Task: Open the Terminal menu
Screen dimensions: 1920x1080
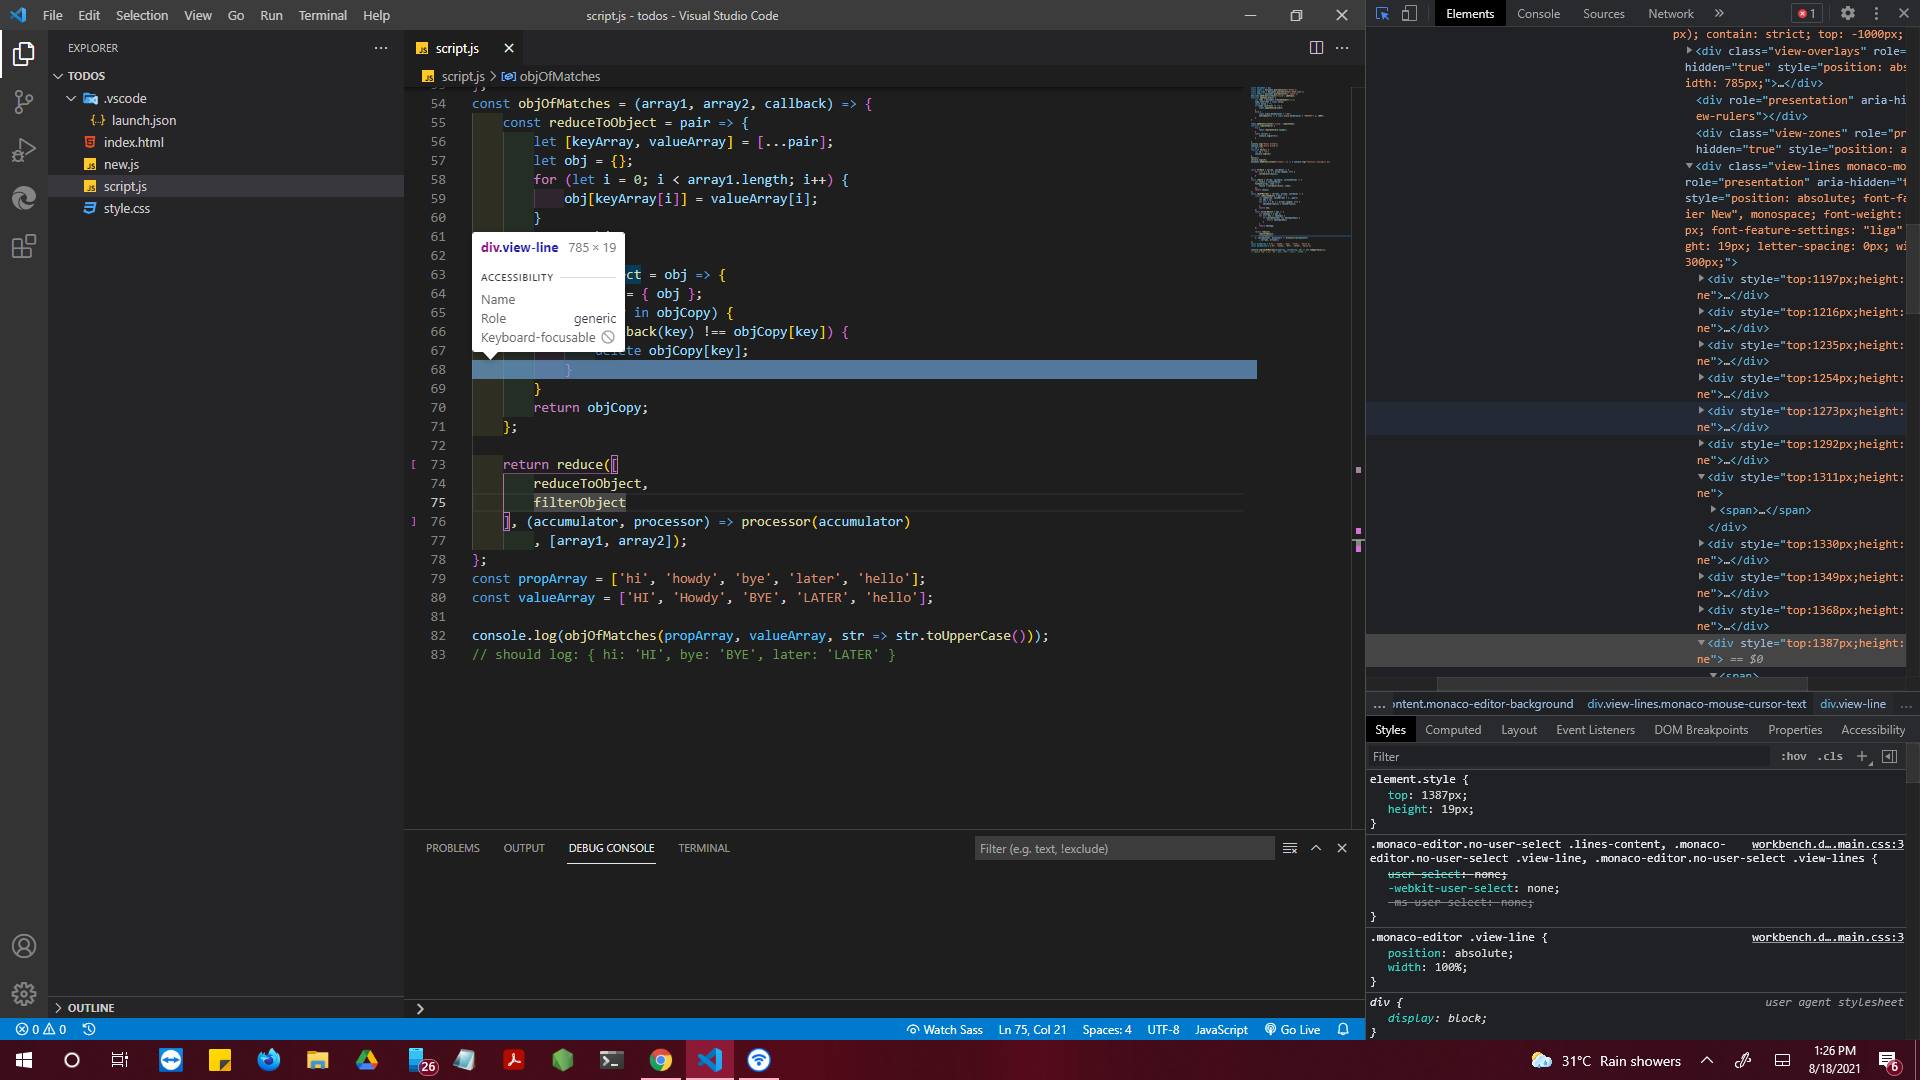Action: [322, 15]
